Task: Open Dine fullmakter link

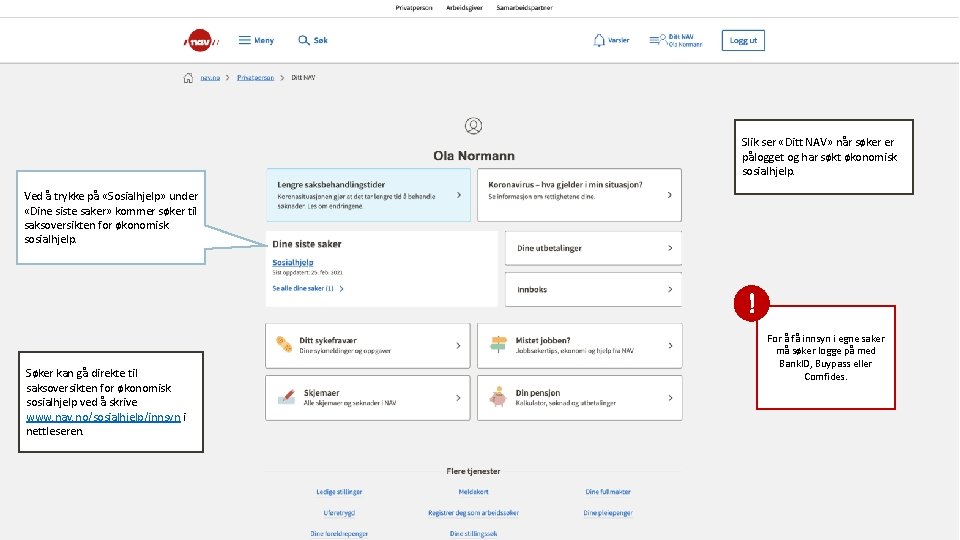Action: click(x=608, y=492)
